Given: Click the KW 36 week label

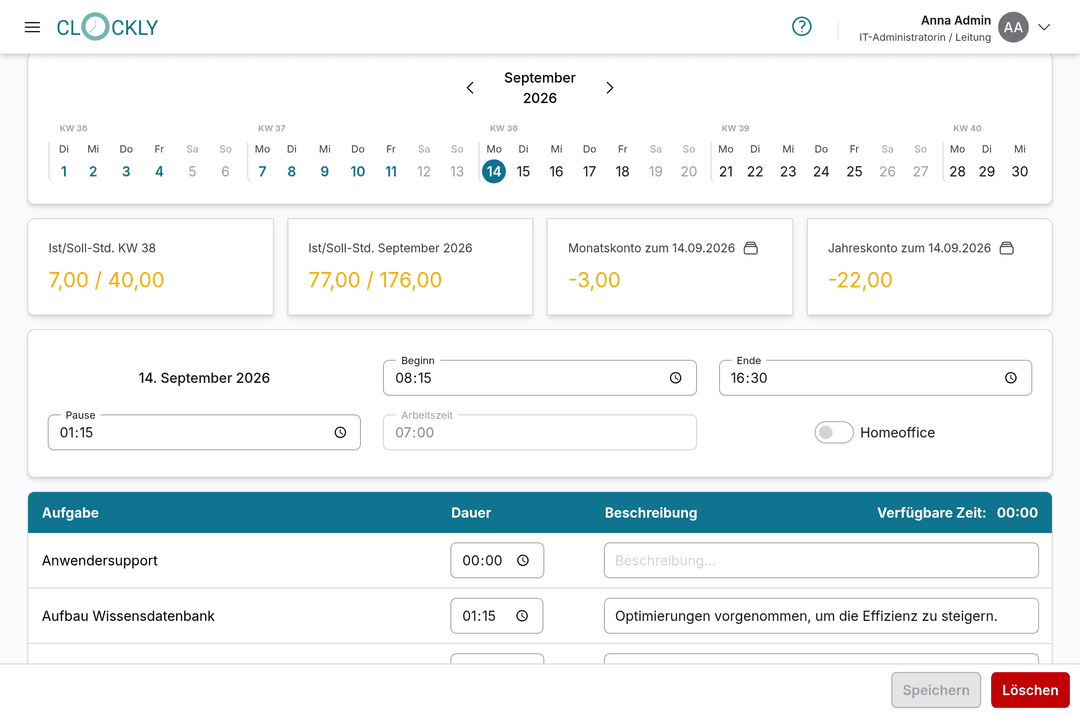Looking at the screenshot, I should 73,128.
